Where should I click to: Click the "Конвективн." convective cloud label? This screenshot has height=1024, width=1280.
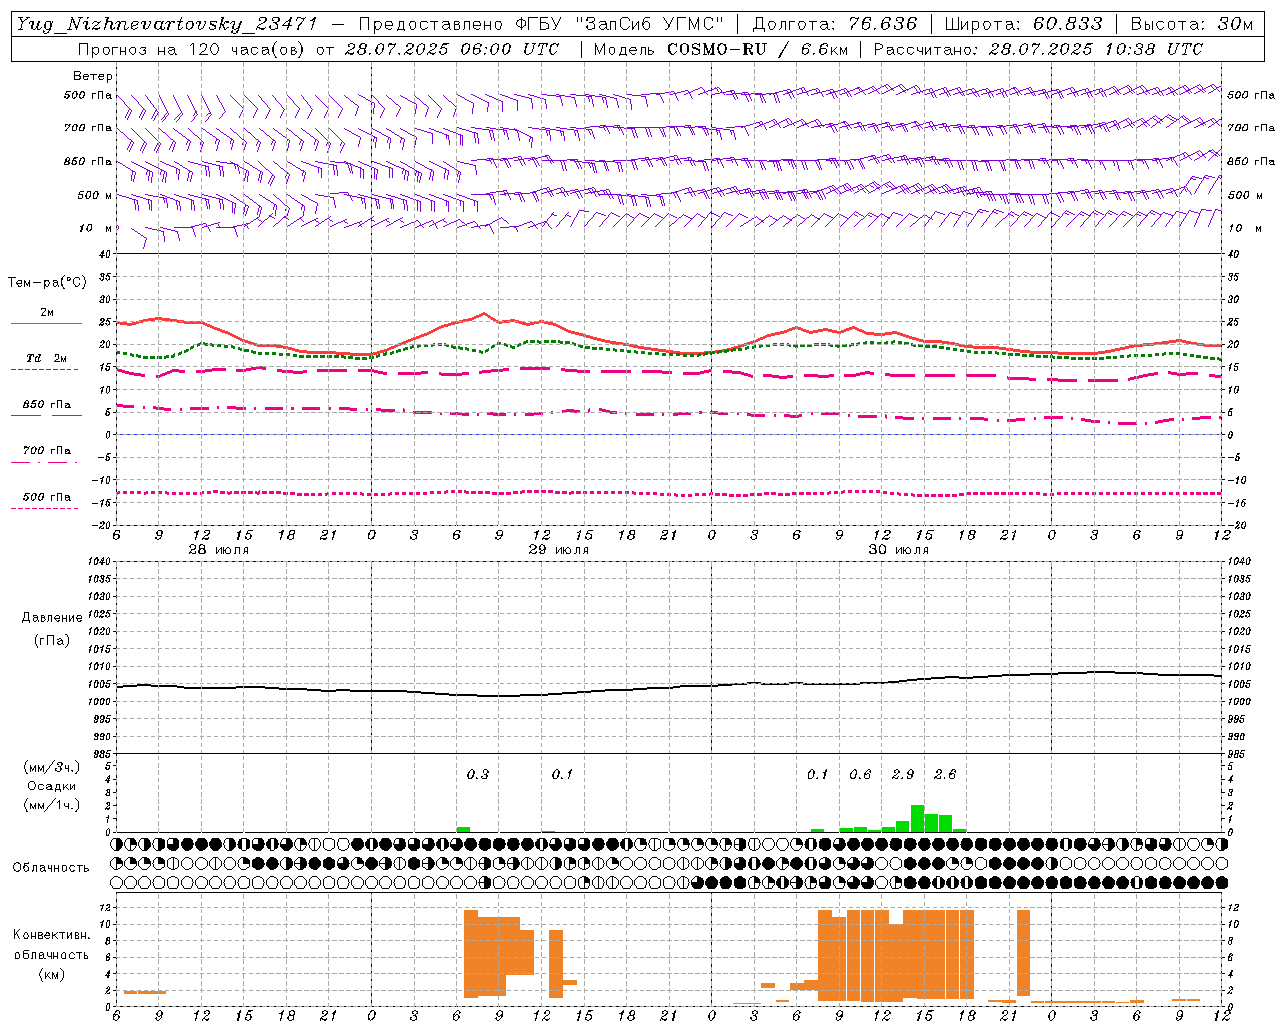point(51,935)
